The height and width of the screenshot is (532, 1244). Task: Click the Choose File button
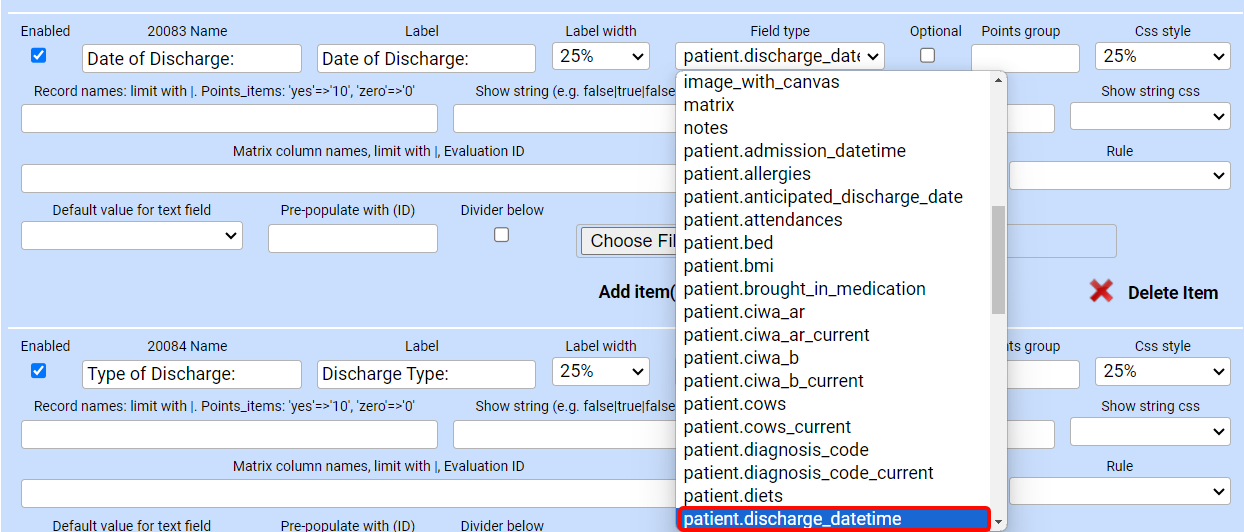628,241
